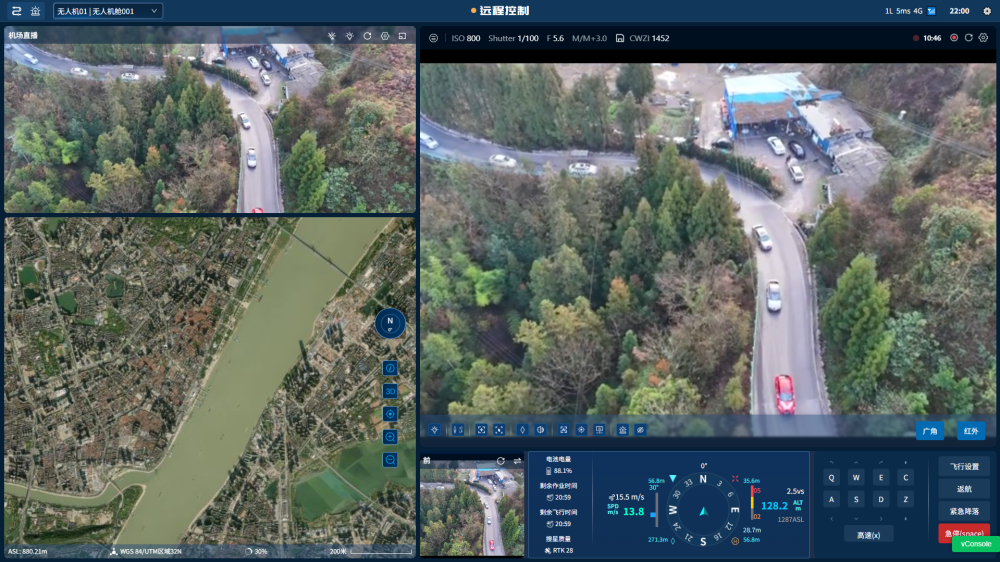Click the W control key
Screen dimensions: 1000x562
pos(856,478)
